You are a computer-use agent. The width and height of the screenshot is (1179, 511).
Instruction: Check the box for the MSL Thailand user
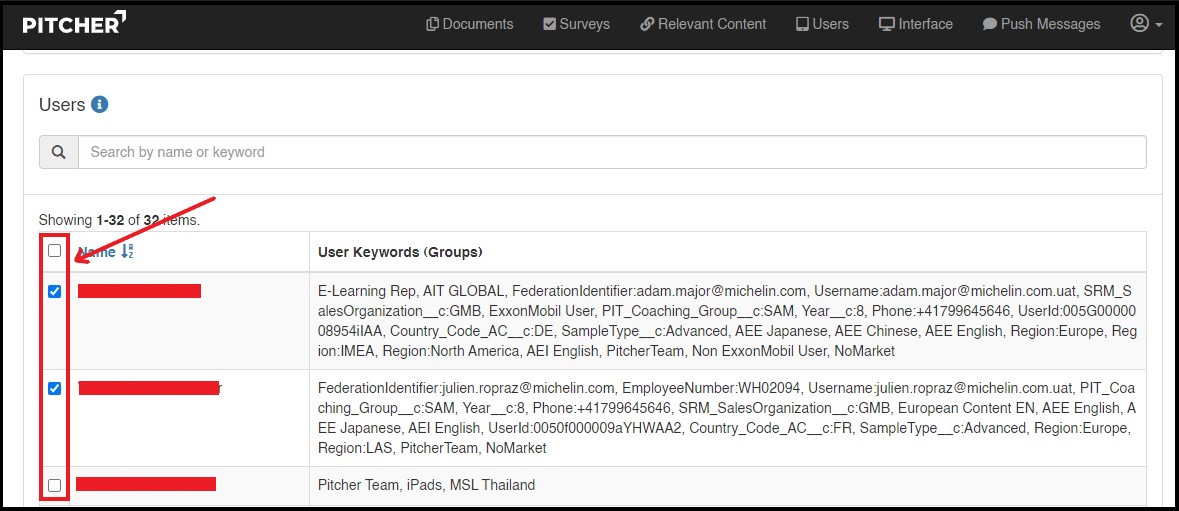click(x=54, y=485)
